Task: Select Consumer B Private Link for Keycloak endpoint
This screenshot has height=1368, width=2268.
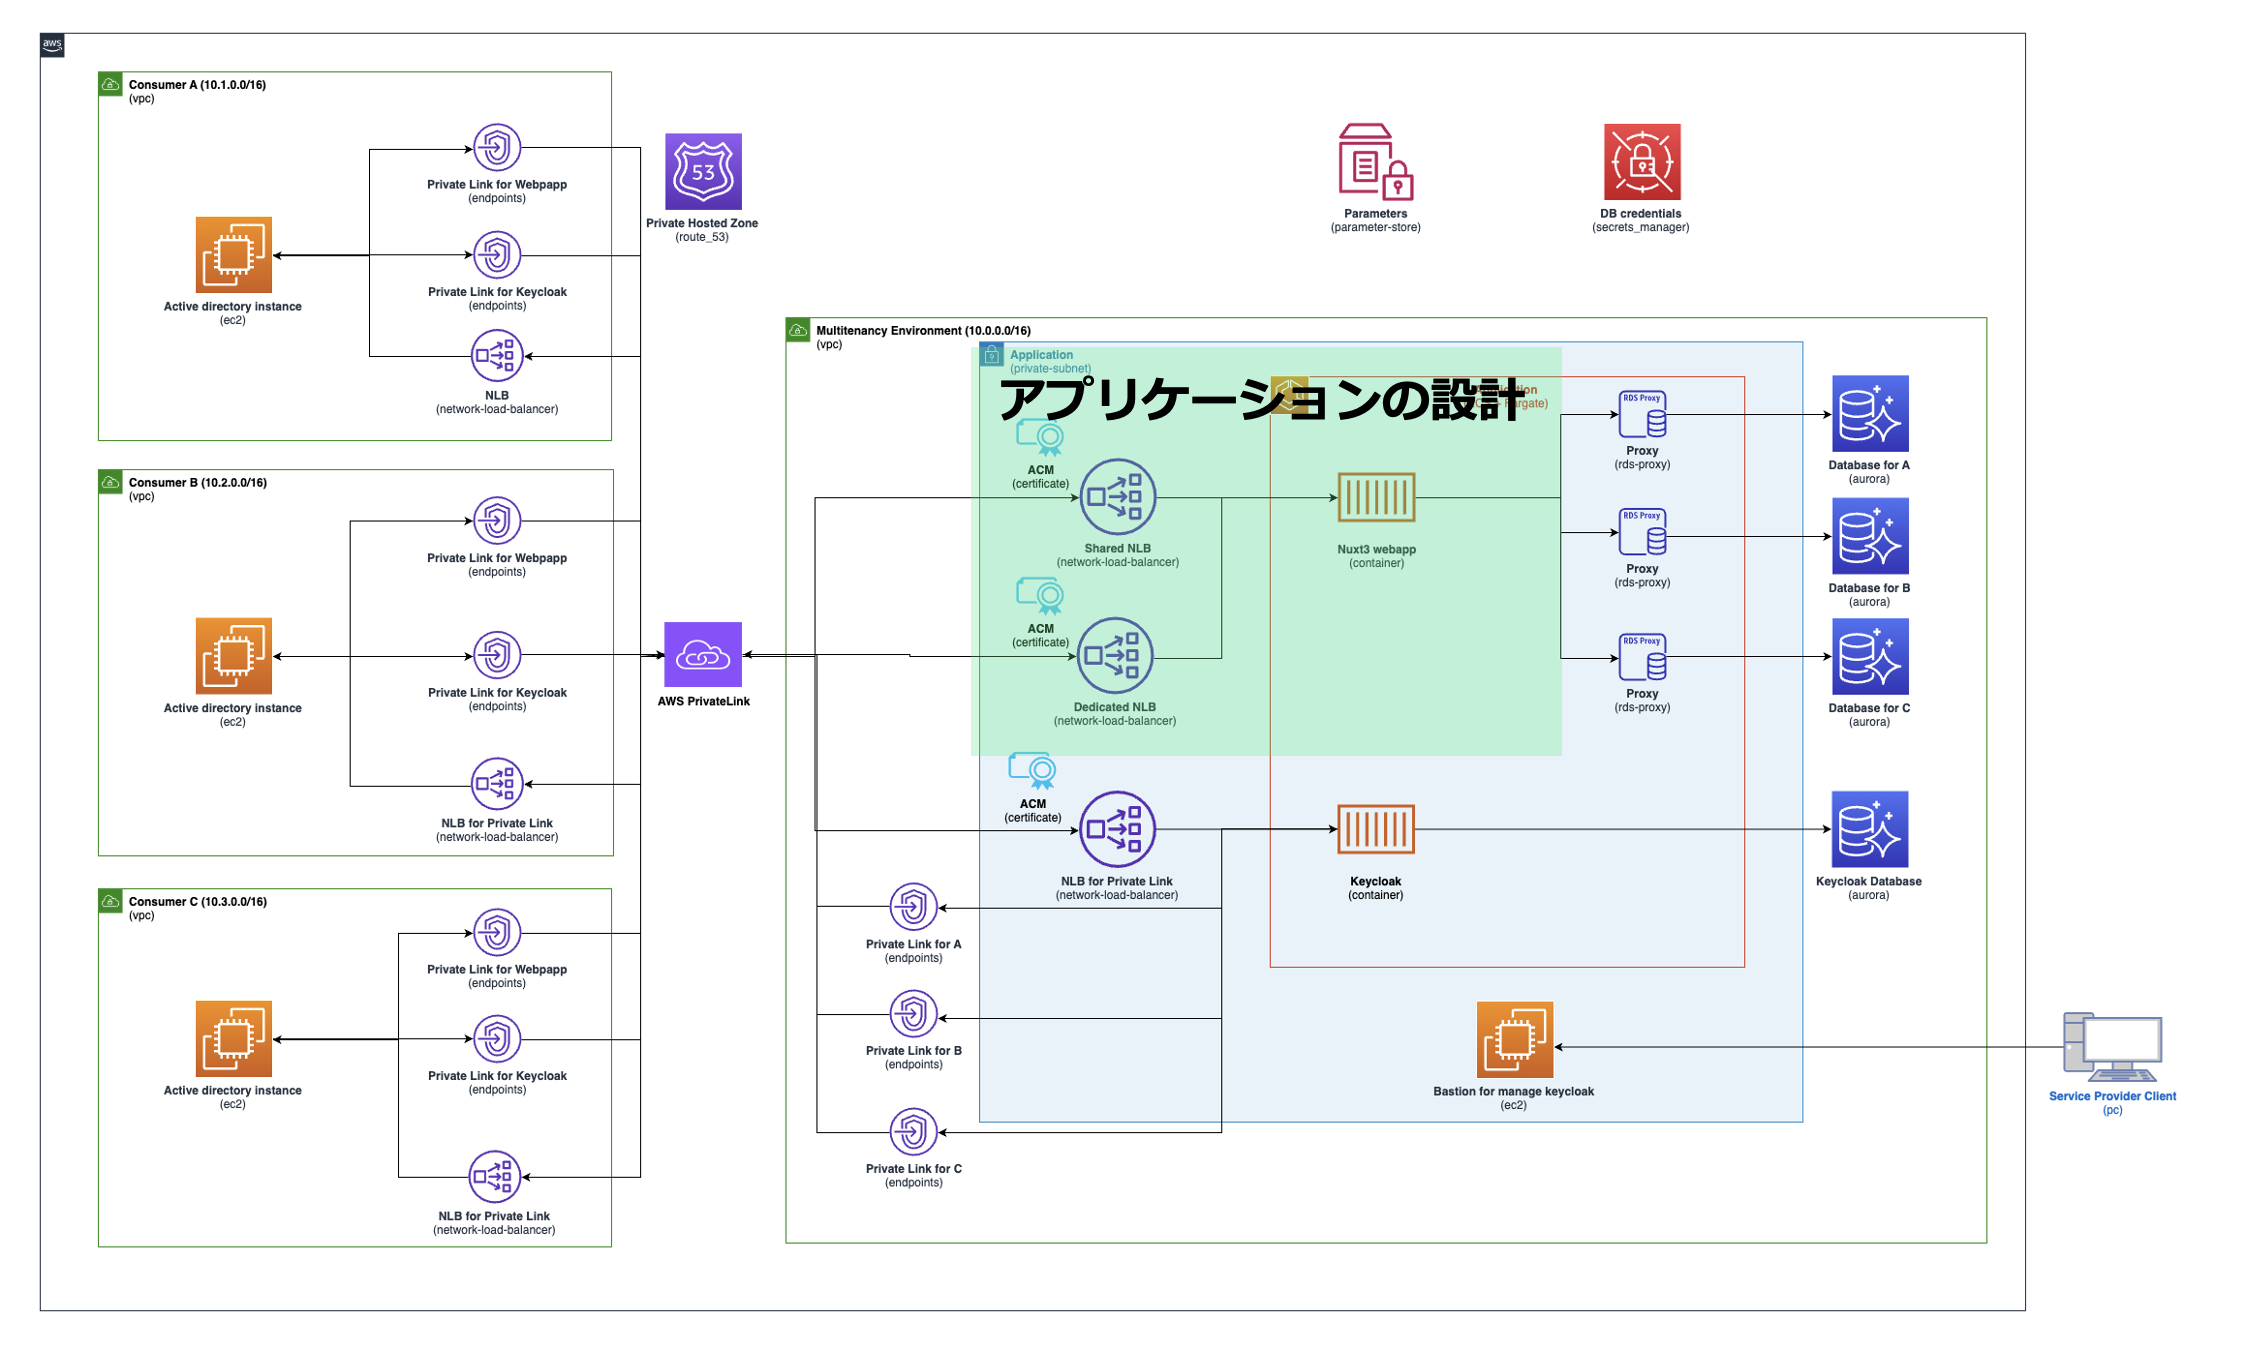Action: point(497,656)
